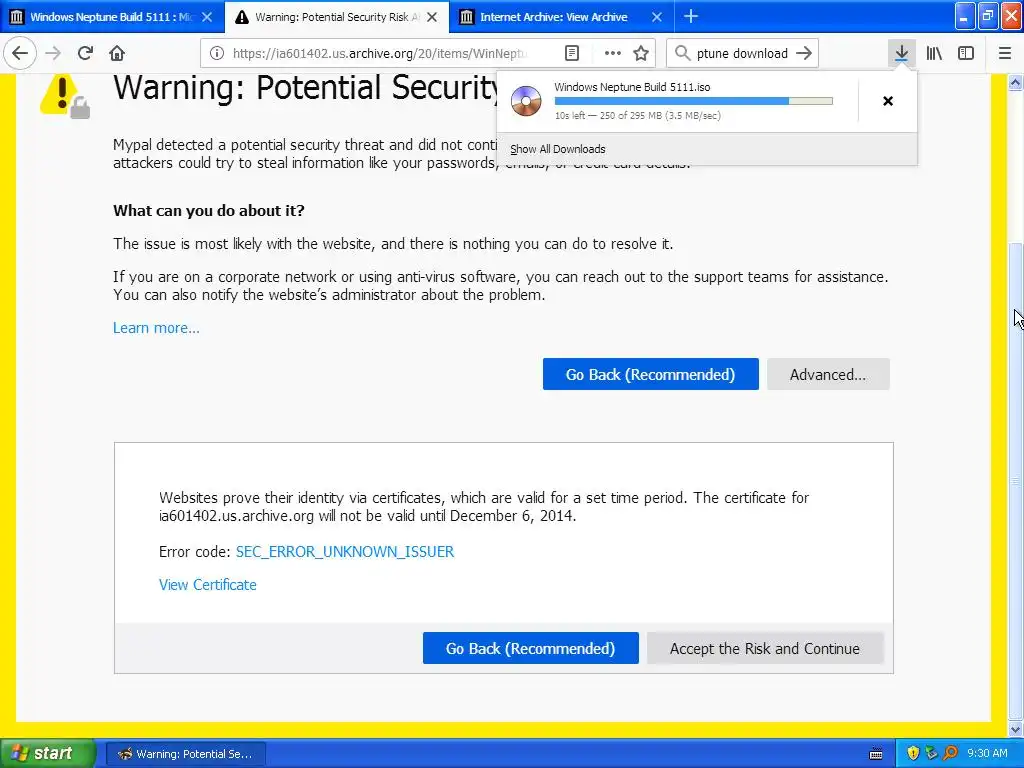Reload the current page
Viewport: 1024px width, 768px height.
click(85, 53)
